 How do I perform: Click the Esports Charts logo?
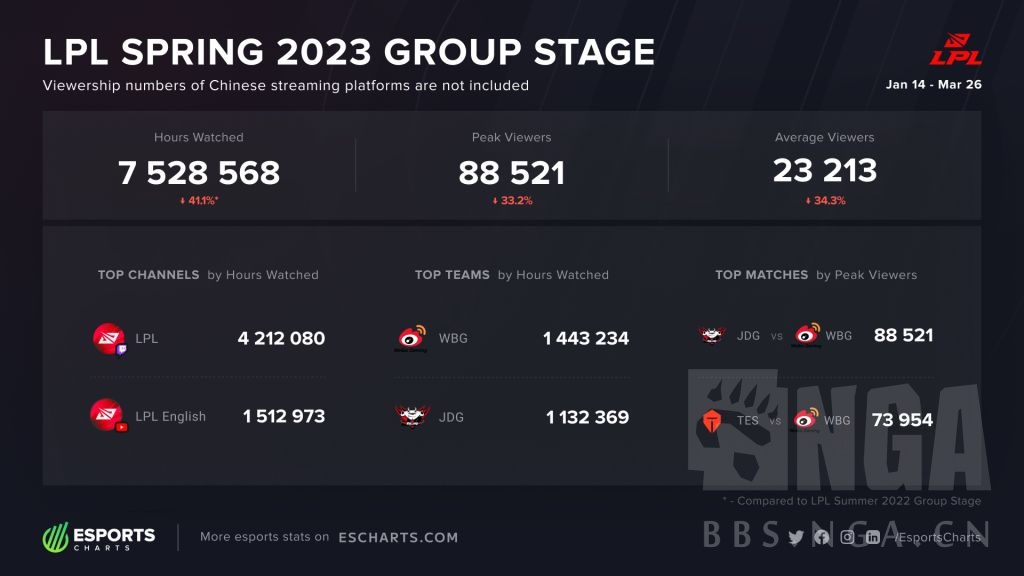tap(99, 537)
